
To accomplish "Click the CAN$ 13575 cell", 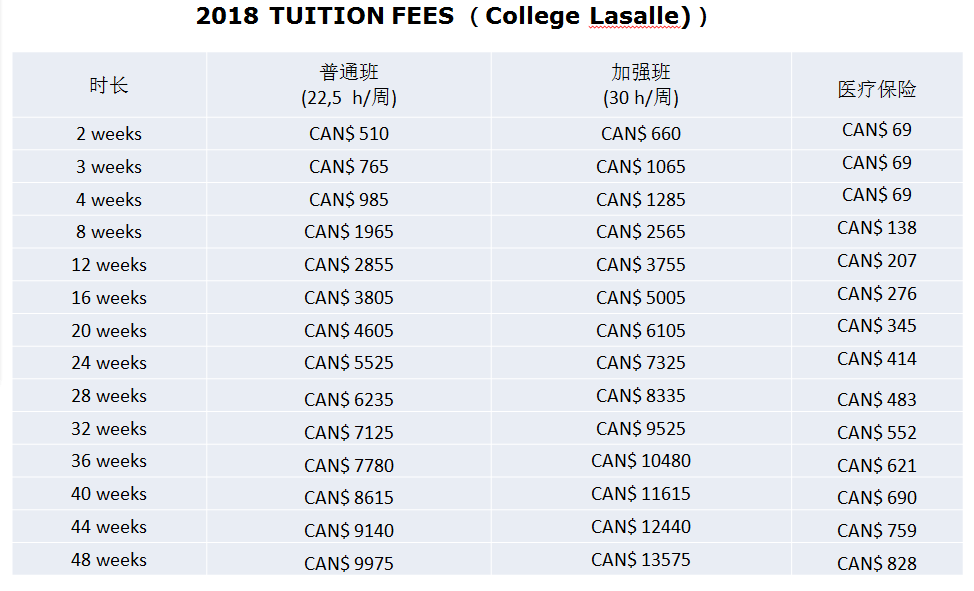I will (641, 559).
